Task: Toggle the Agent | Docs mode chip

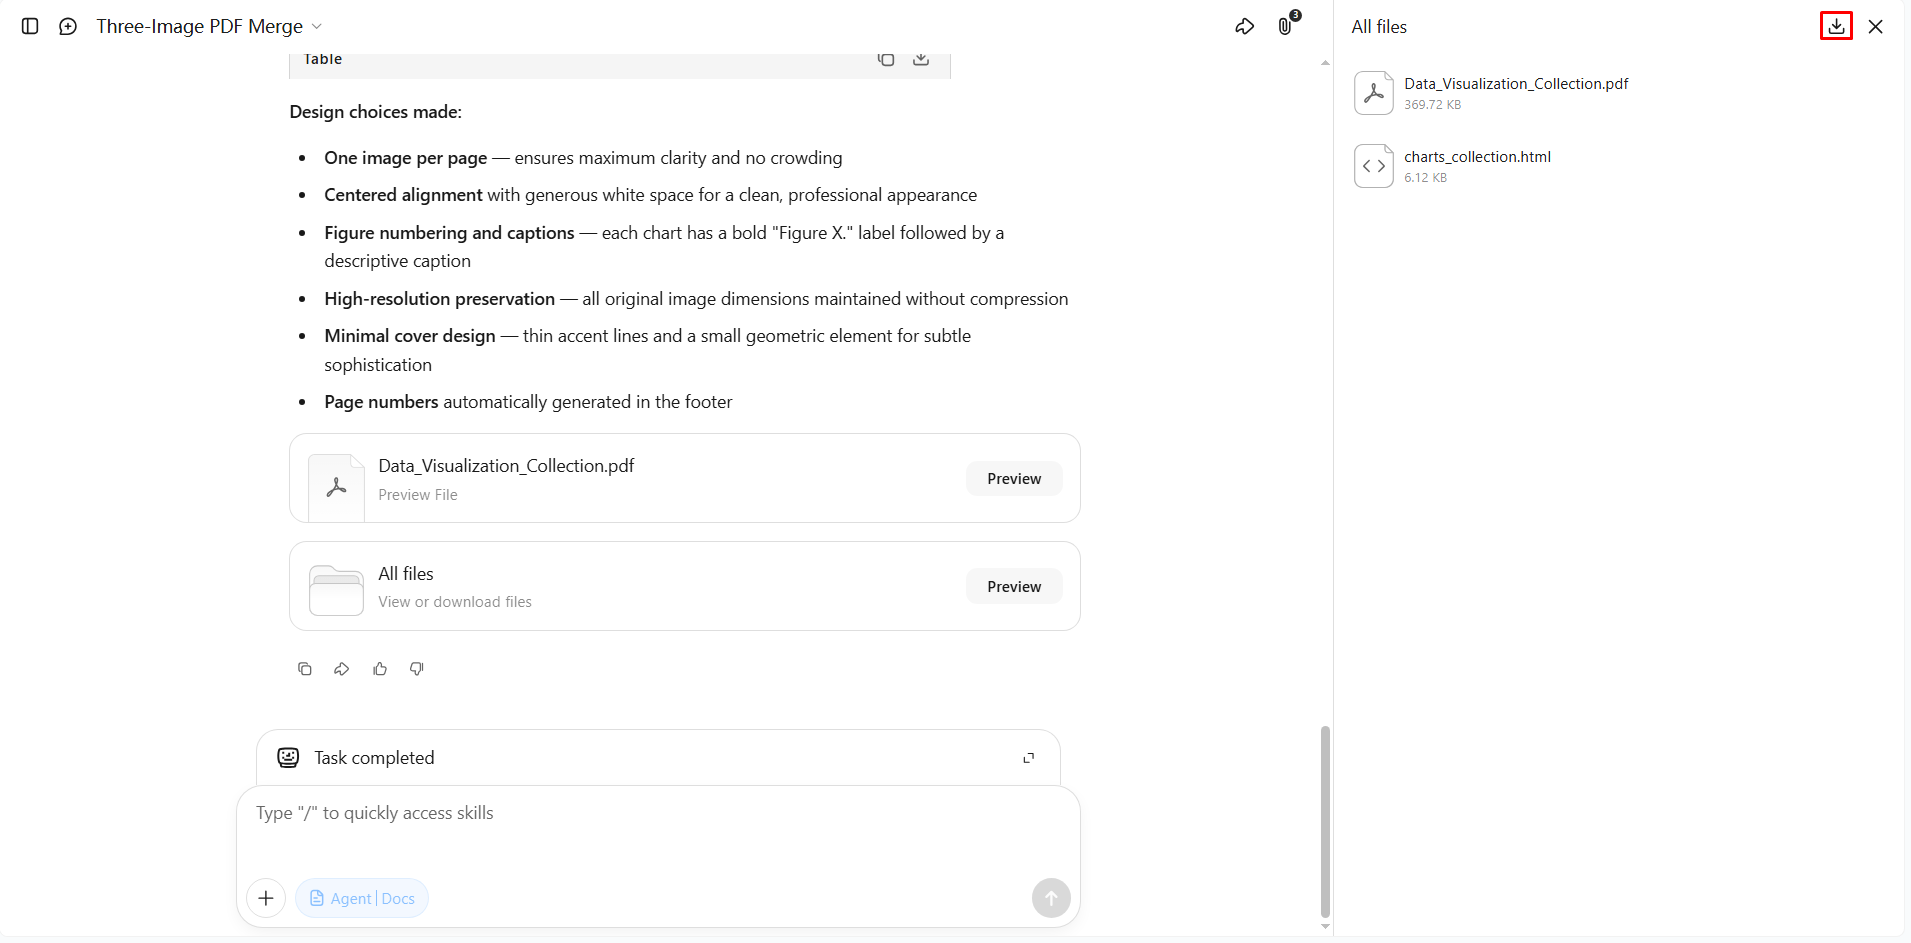Action: point(362,898)
